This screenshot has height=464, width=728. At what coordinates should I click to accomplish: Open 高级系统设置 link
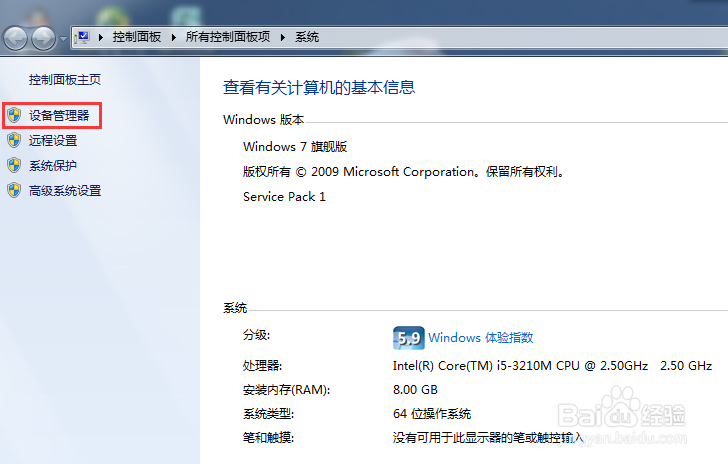click(x=65, y=190)
